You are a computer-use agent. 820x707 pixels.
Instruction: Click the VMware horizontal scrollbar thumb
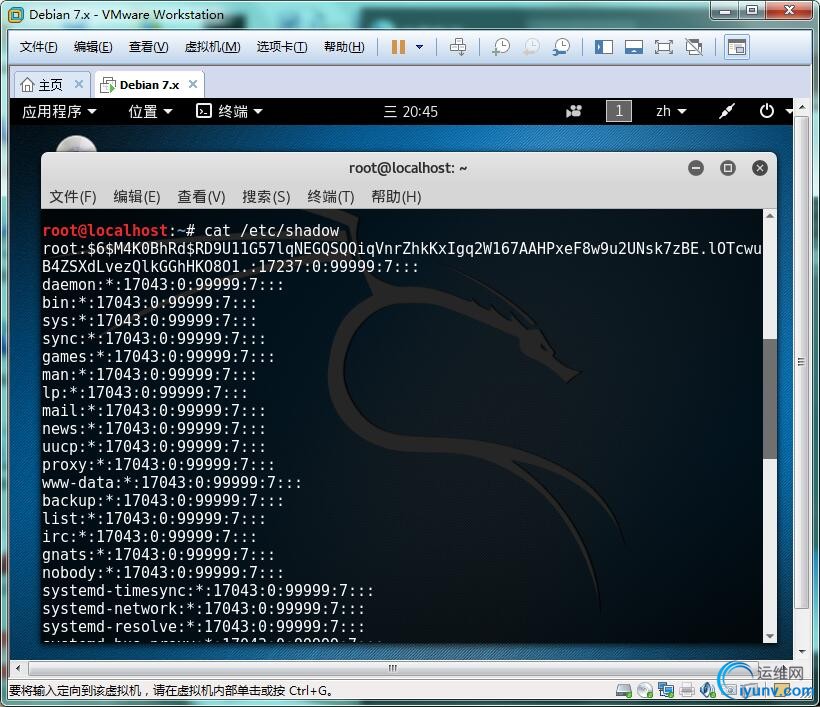[393, 668]
